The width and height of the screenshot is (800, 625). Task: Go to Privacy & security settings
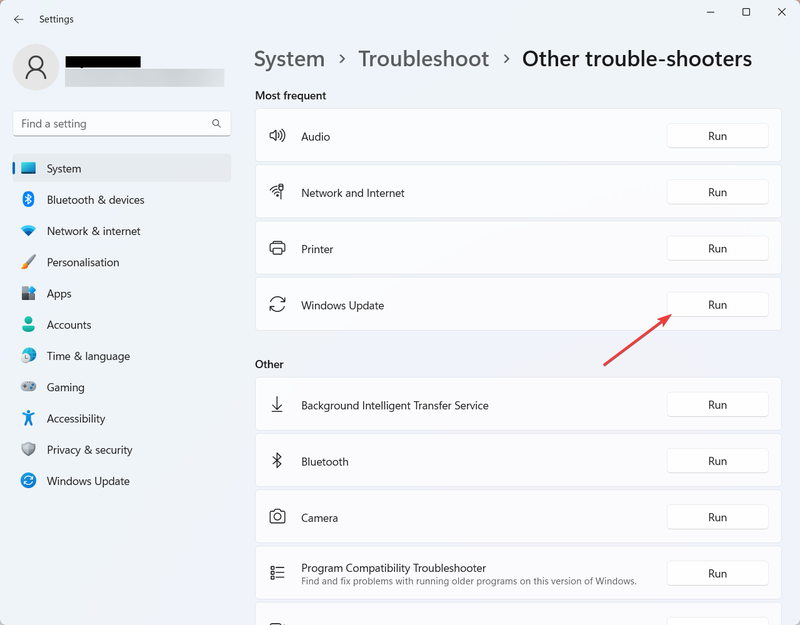click(122, 449)
